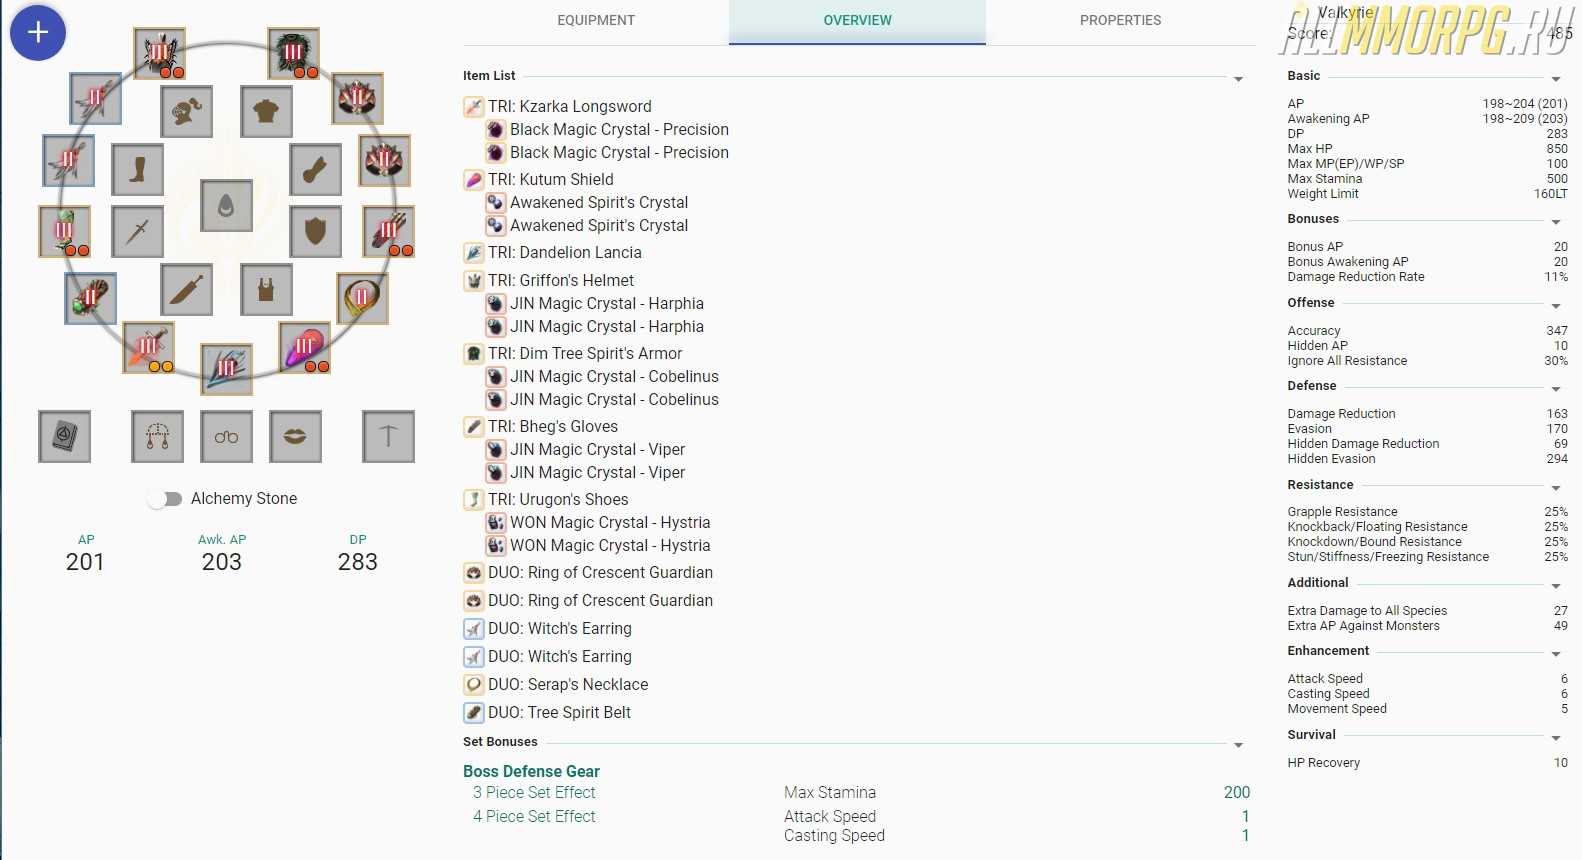
Task: Click 3 Piece Set Effect label
Action: pyautogui.click(x=534, y=792)
